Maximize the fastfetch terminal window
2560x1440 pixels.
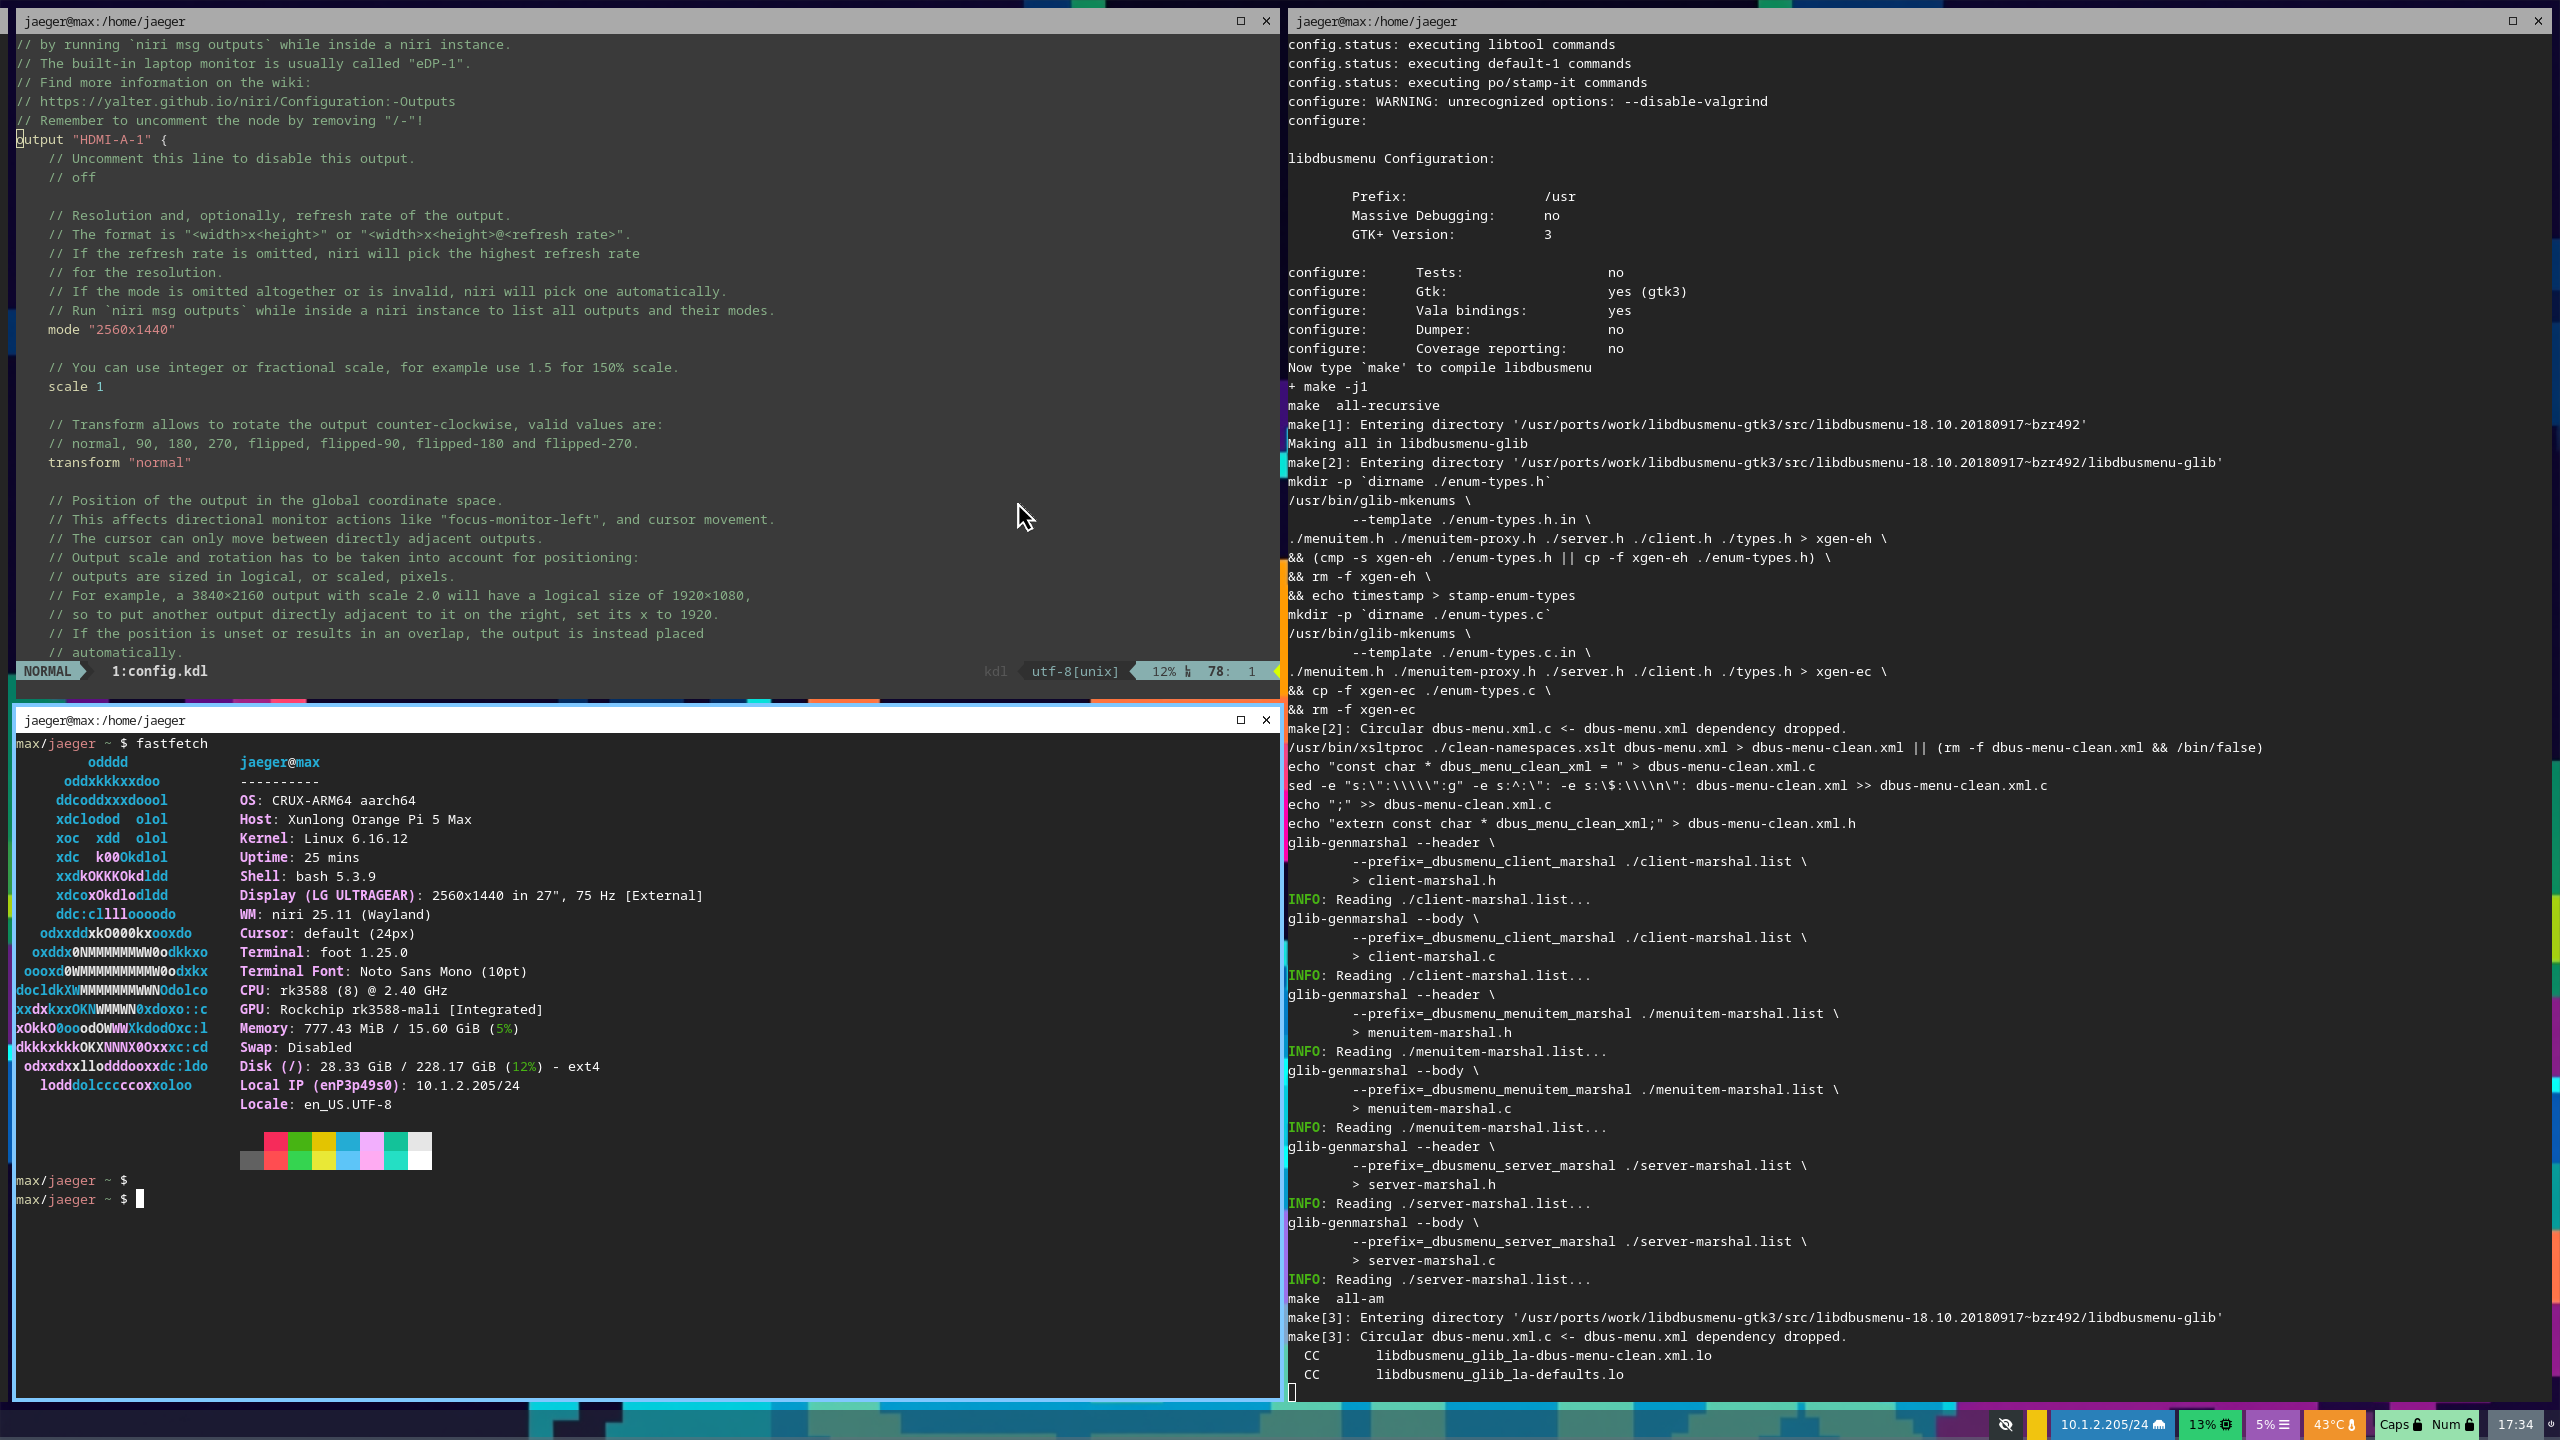[x=1241, y=720]
